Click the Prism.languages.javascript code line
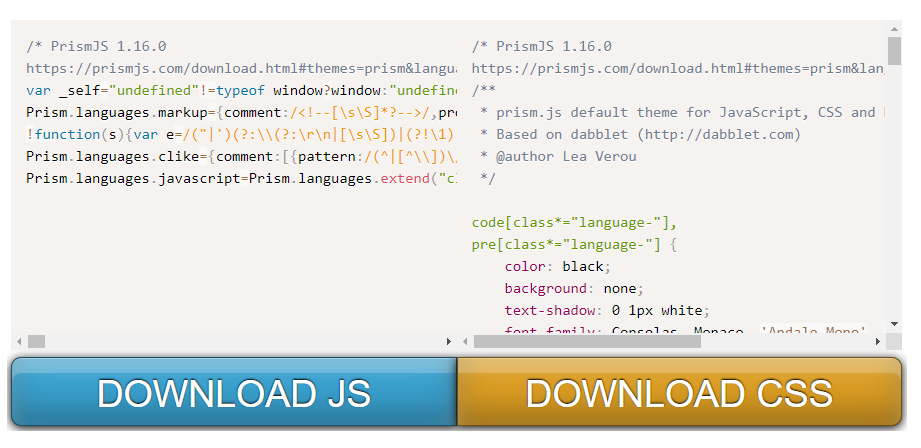This screenshot has width=921, height=448. (x=241, y=178)
